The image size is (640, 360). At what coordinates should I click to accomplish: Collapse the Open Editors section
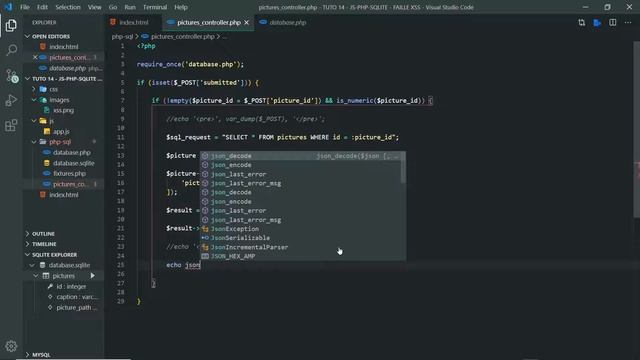tap(51, 36)
